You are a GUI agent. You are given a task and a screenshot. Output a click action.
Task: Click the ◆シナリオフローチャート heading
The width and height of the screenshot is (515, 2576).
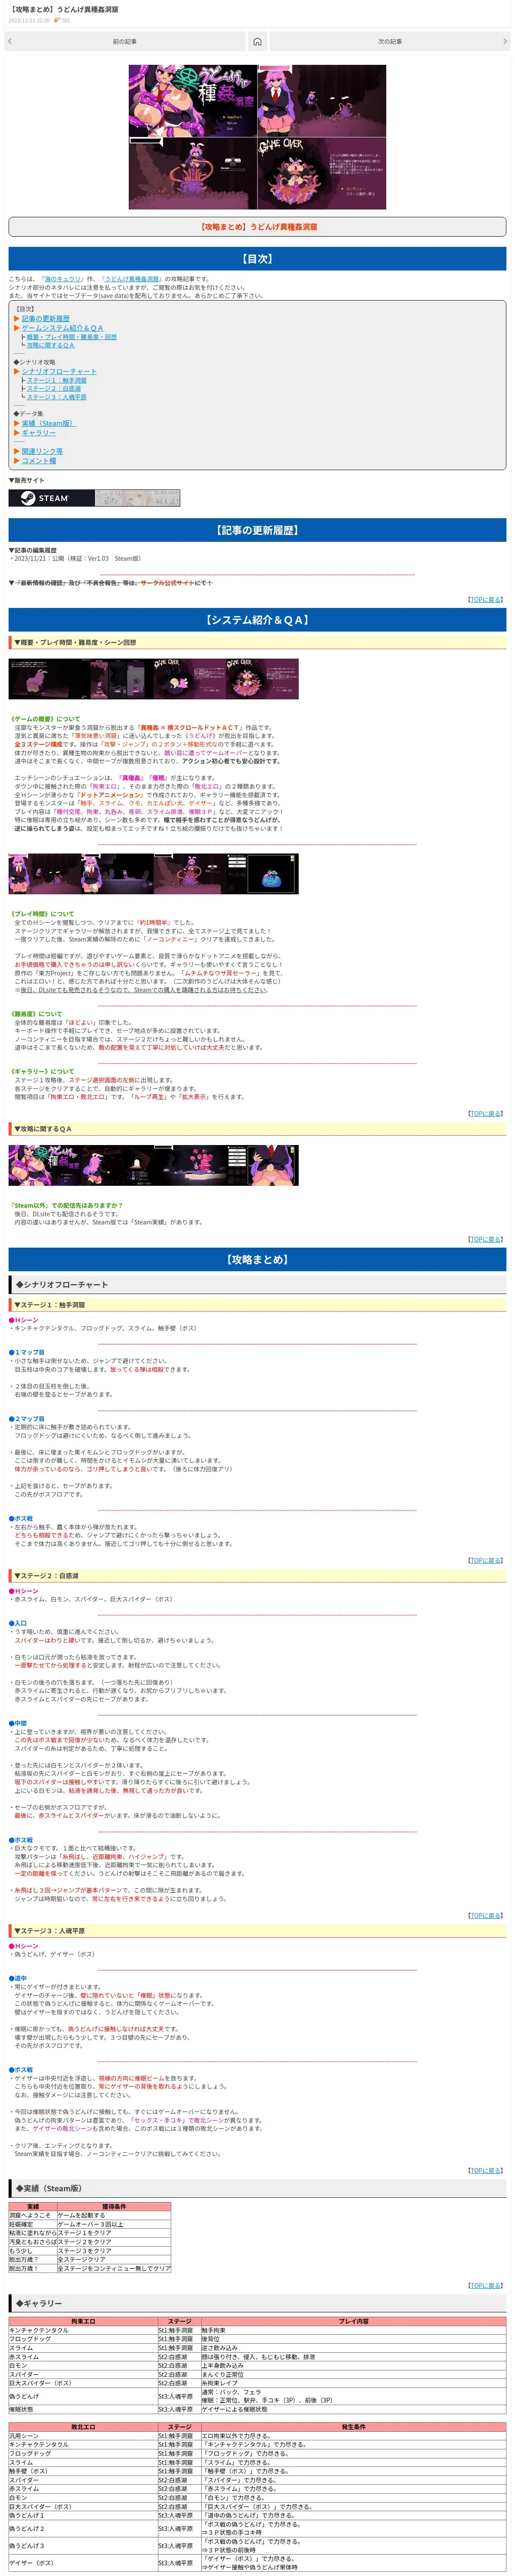tap(257, 1284)
